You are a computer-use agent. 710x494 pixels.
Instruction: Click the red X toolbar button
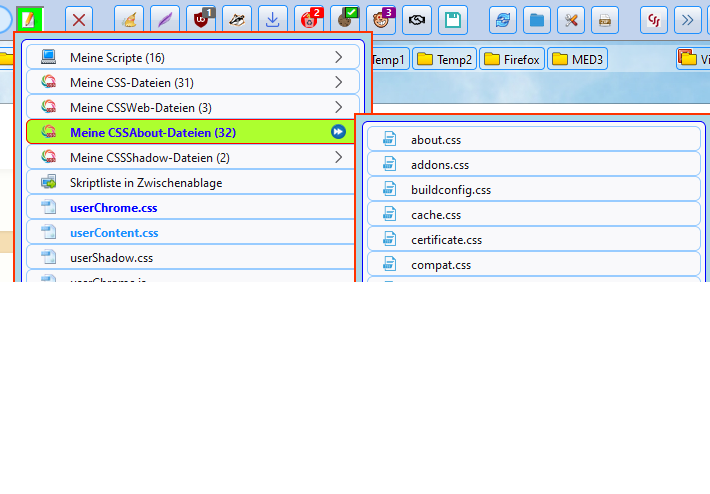coord(79,19)
